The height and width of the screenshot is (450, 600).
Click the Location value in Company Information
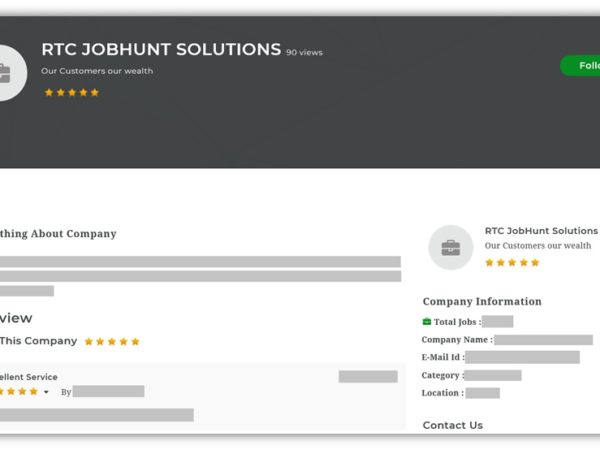482,393
